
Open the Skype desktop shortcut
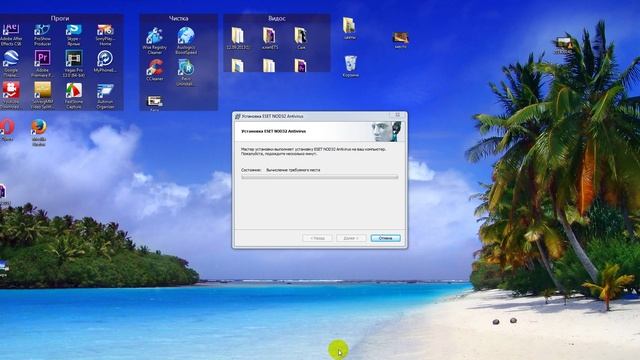[x=73, y=34]
